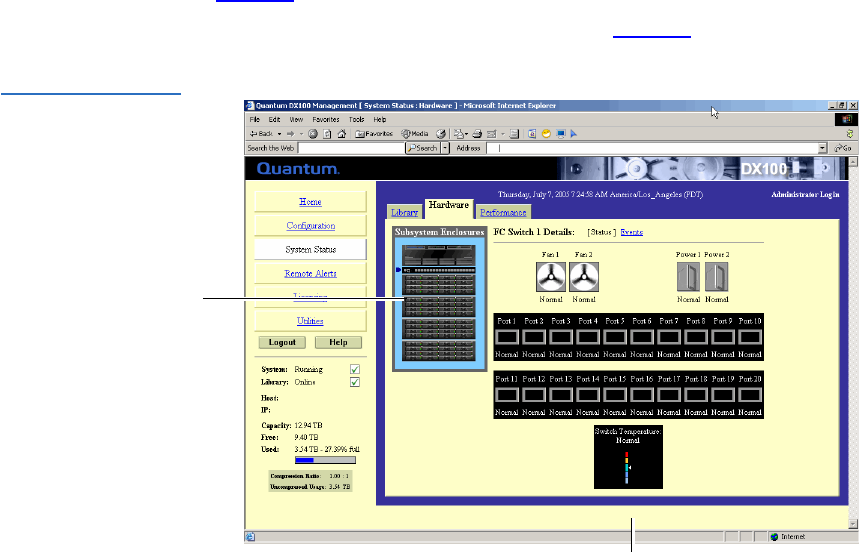Open the Edit menu
The height and width of the screenshot is (552, 859).
click(274, 119)
